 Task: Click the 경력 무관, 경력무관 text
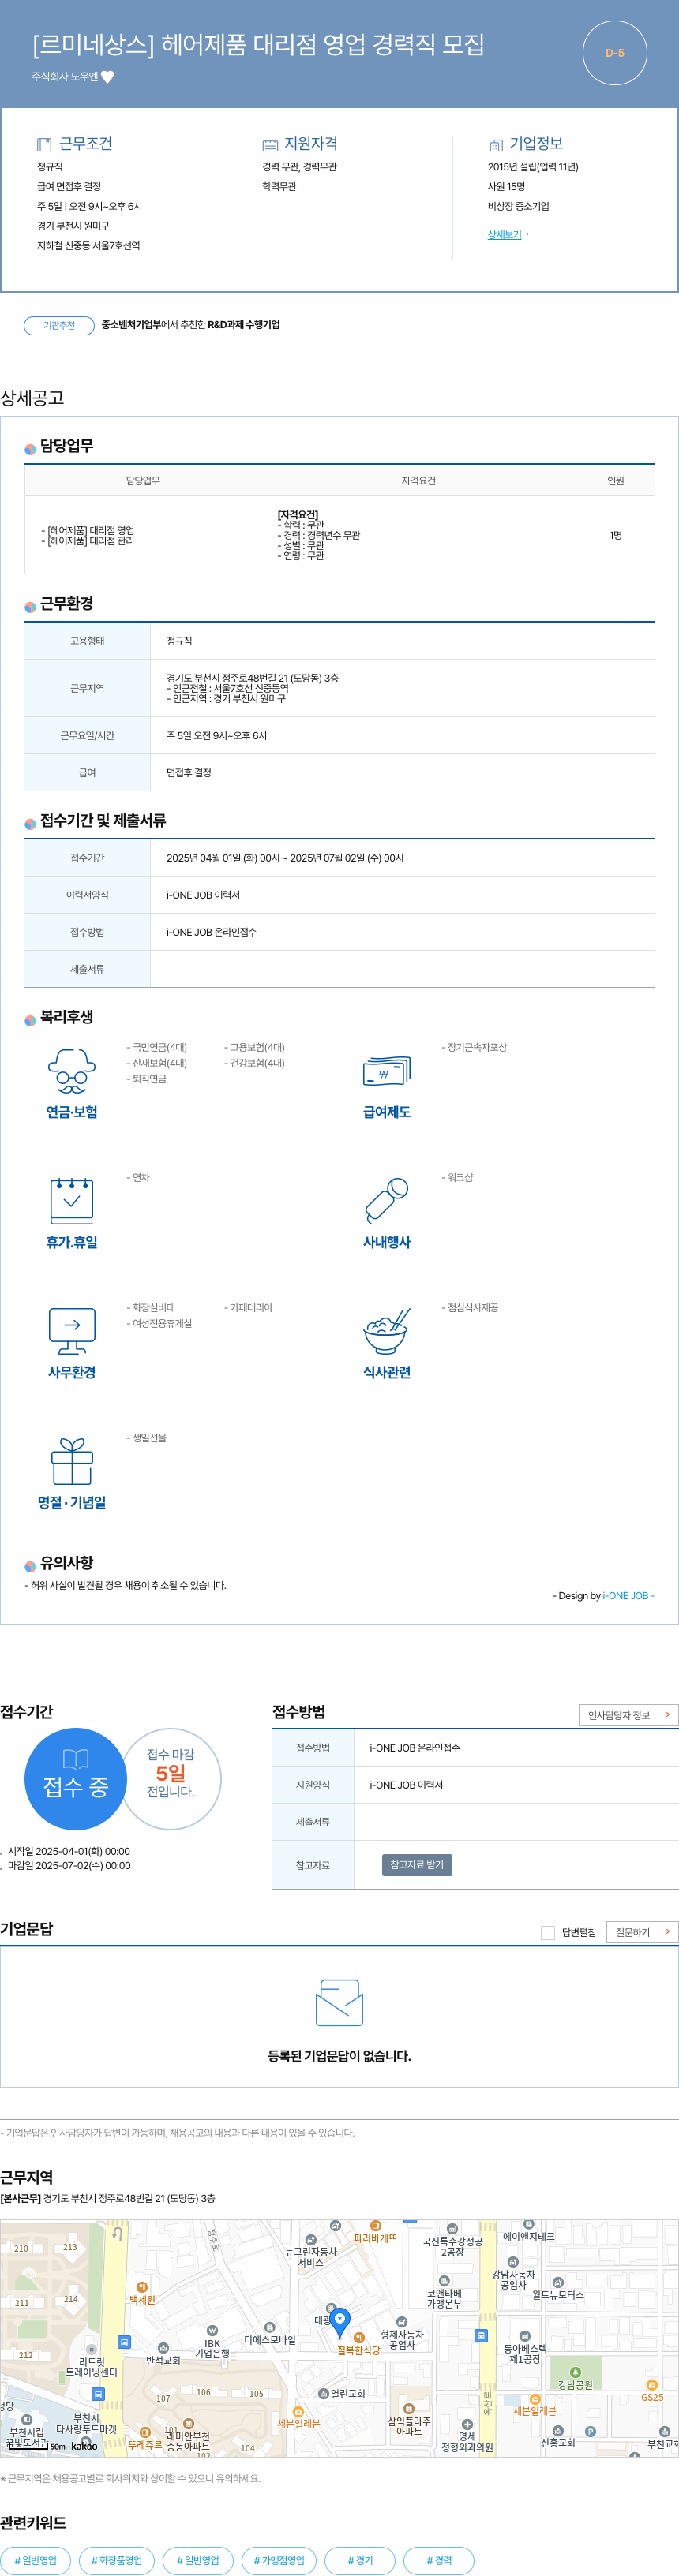pyautogui.click(x=299, y=167)
